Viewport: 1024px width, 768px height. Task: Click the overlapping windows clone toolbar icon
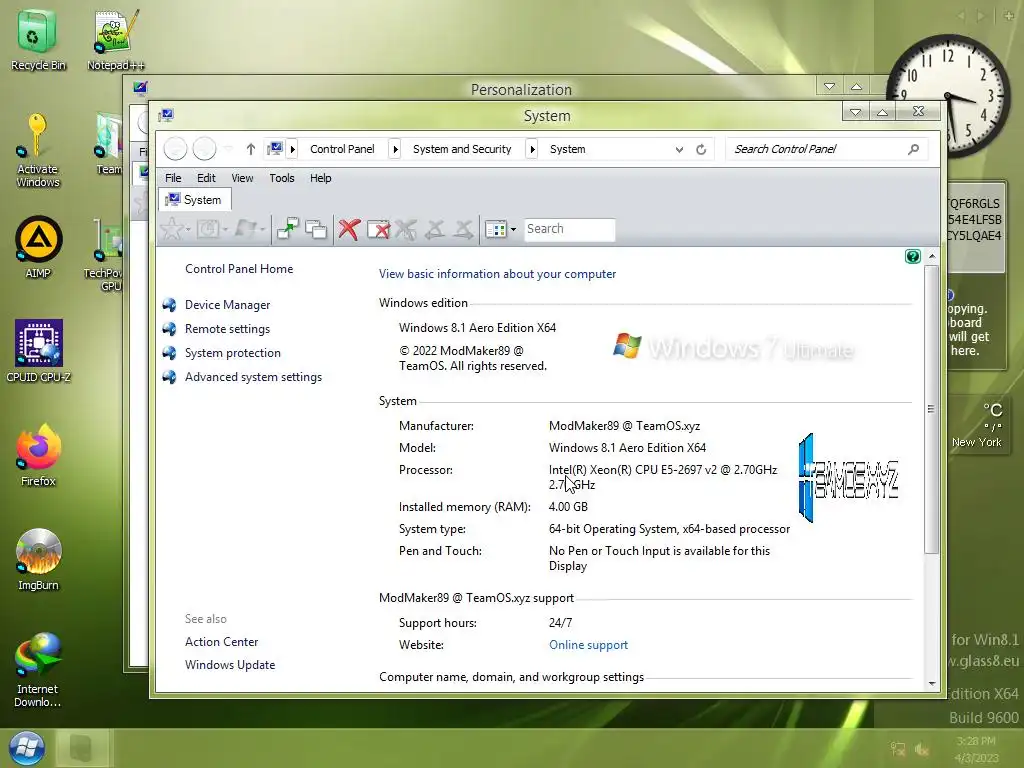pos(316,229)
